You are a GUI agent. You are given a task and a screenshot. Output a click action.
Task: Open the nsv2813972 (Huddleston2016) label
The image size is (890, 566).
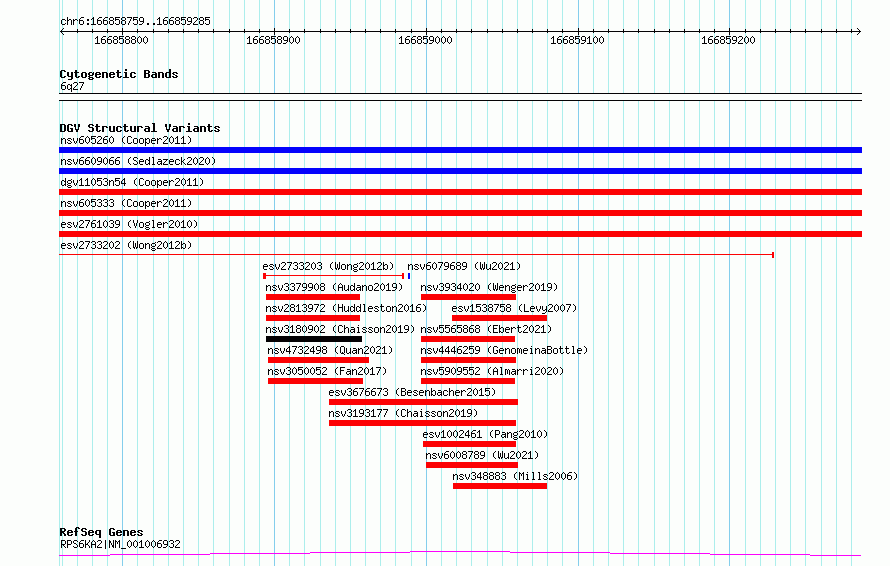click(x=346, y=308)
